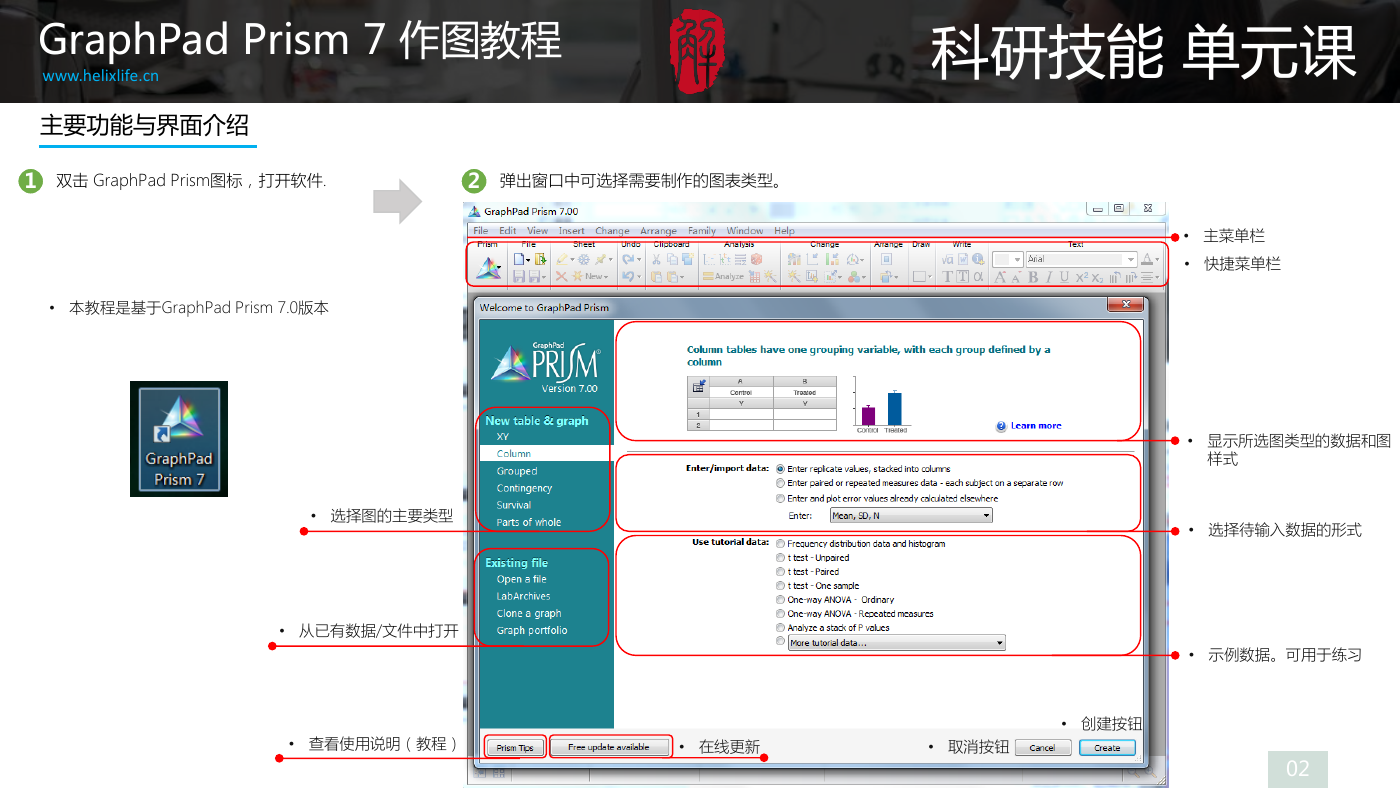Screen dimensions: 1400x788
Task: Choose One-way ANOVA - Repeated measures radio
Action: [x=781, y=613]
